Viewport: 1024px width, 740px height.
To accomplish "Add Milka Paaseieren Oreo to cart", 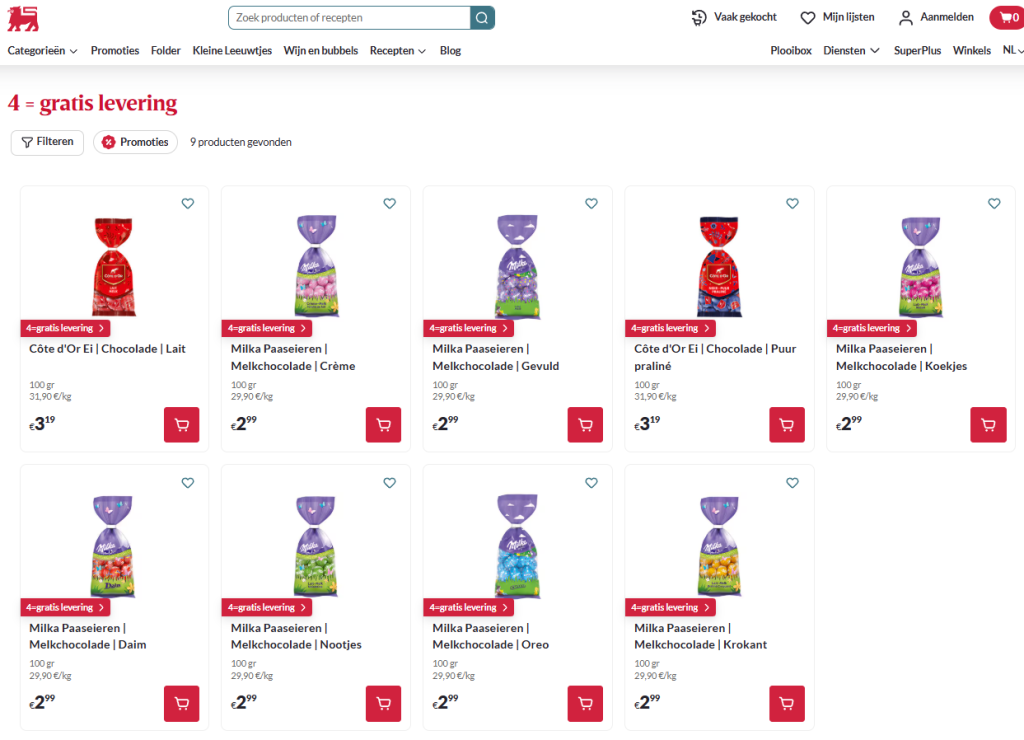I will 585,703.
